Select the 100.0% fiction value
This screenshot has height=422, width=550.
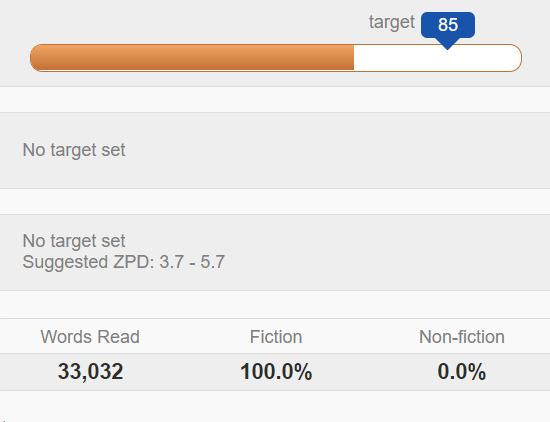tap(276, 371)
